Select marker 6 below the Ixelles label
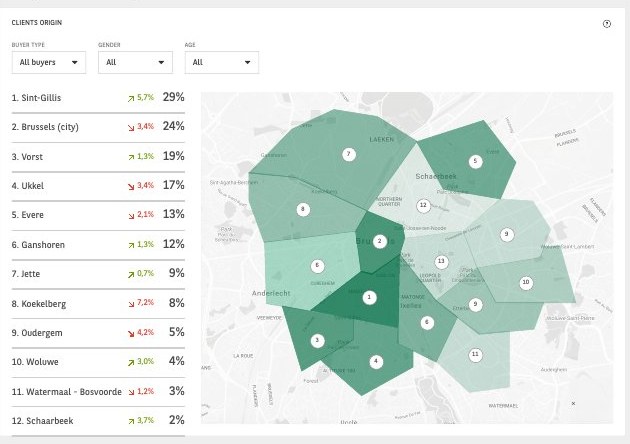Image resolution: width=630 pixels, height=444 pixels. (427, 323)
